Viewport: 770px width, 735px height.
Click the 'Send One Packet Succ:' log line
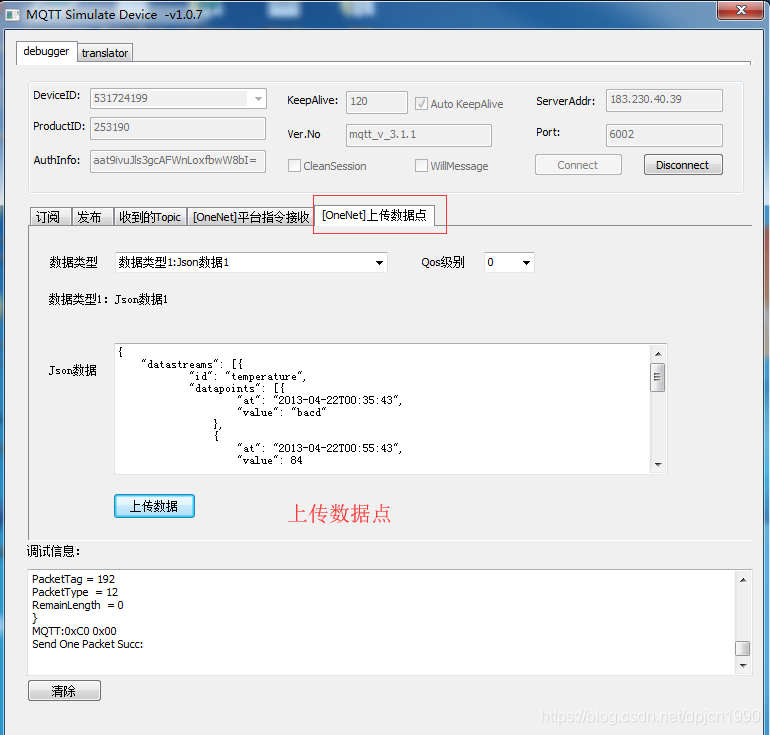click(x=87, y=644)
